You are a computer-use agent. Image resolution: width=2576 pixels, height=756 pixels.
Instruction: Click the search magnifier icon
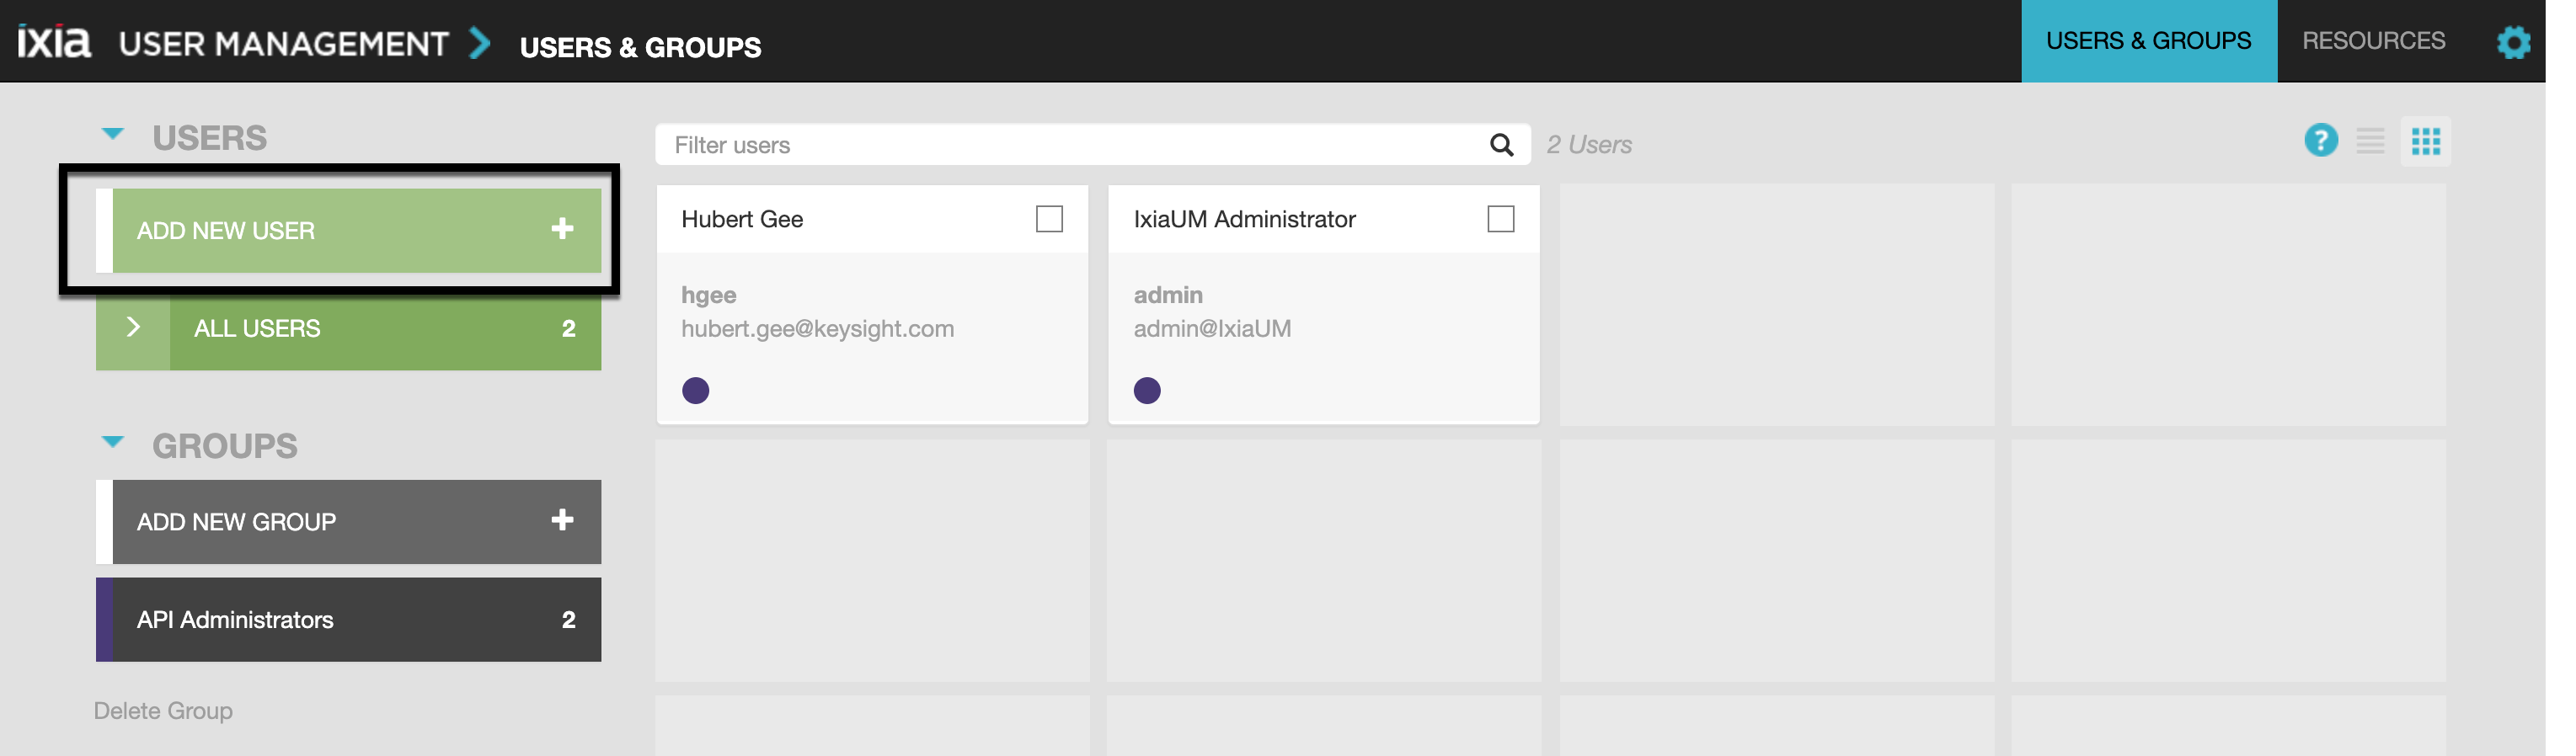click(x=1500, y=145)
